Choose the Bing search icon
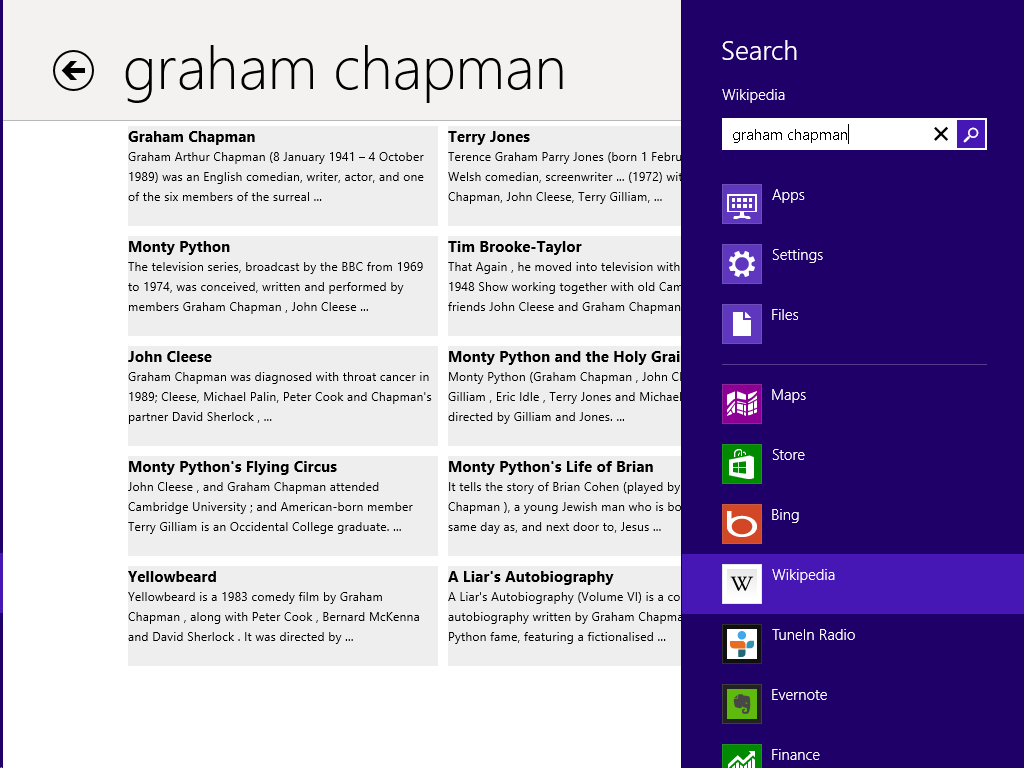The width and height of the screenshot is (1024, 768). [741, 524]
